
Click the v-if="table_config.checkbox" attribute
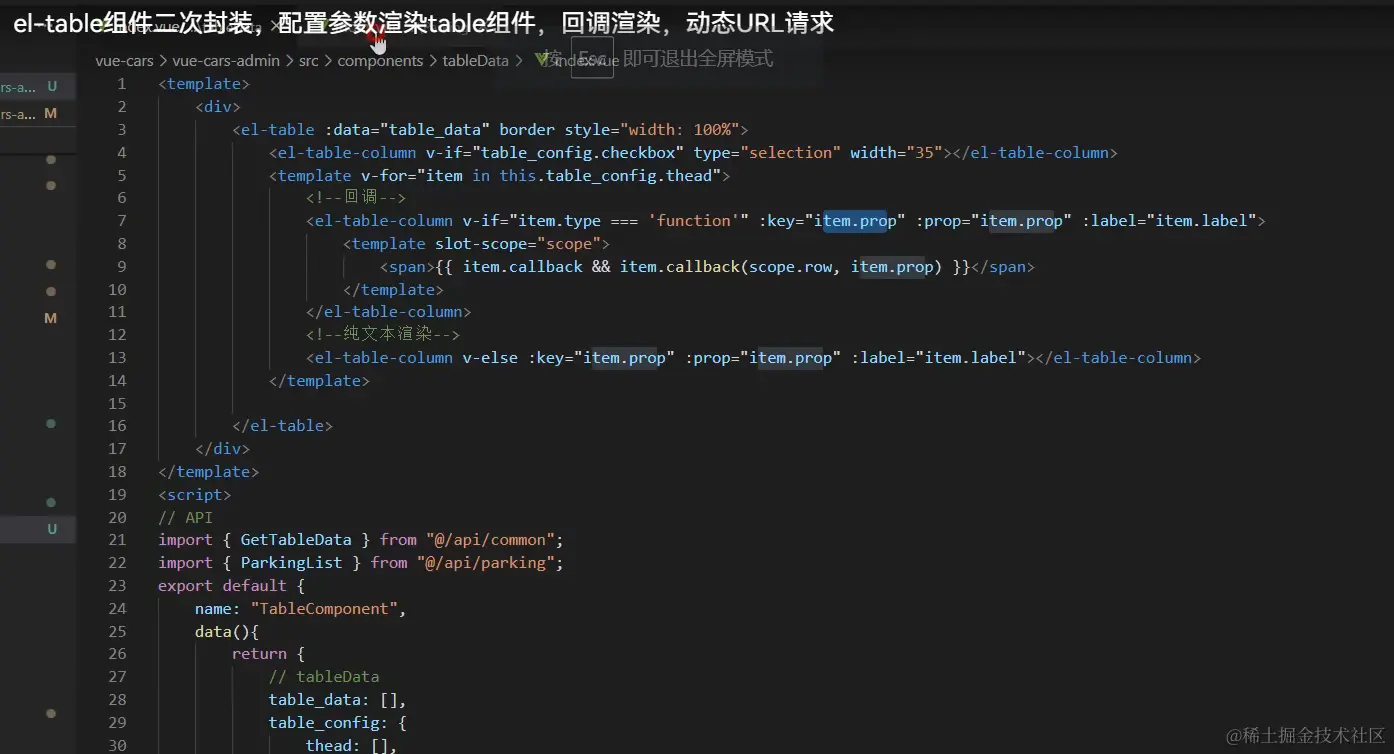[x=555, y=153]
